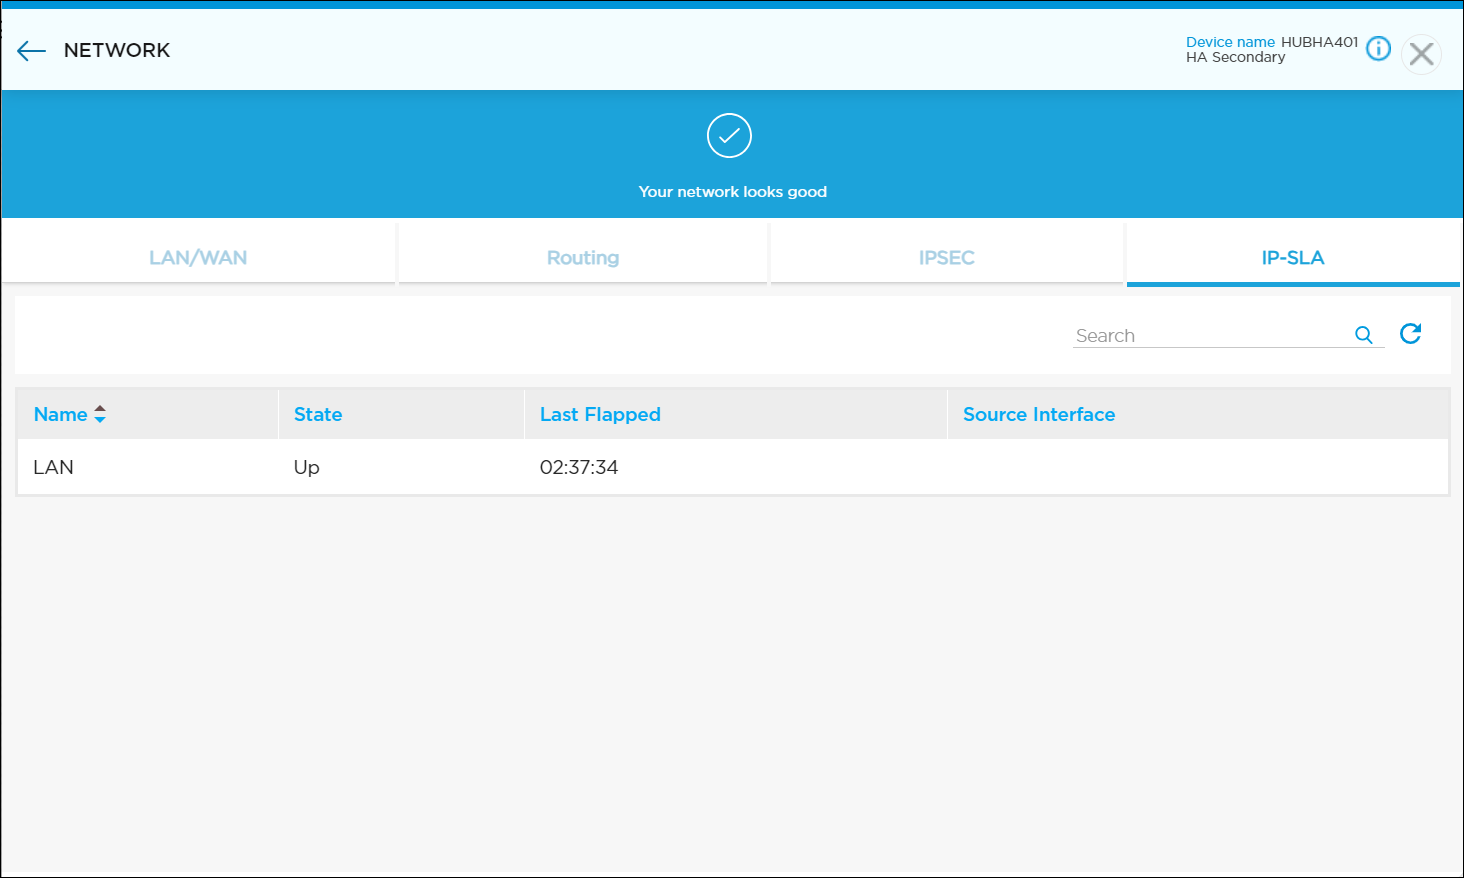
Task: Click the Up state cell
Action: [307, 467]
